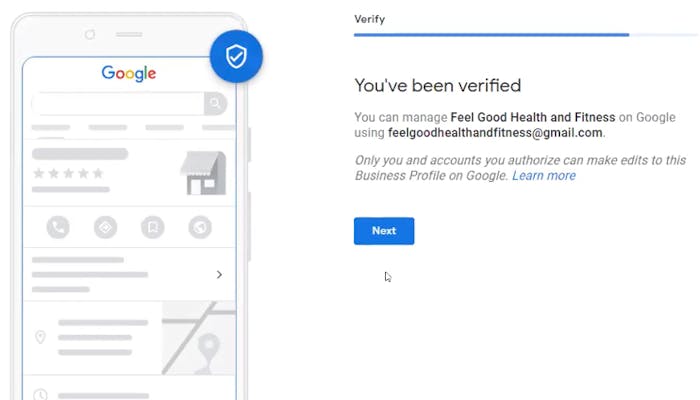Click the location pin icon in the phone mockup
Image resolution: width=700 pixels, height=400 pixels.
41,337
